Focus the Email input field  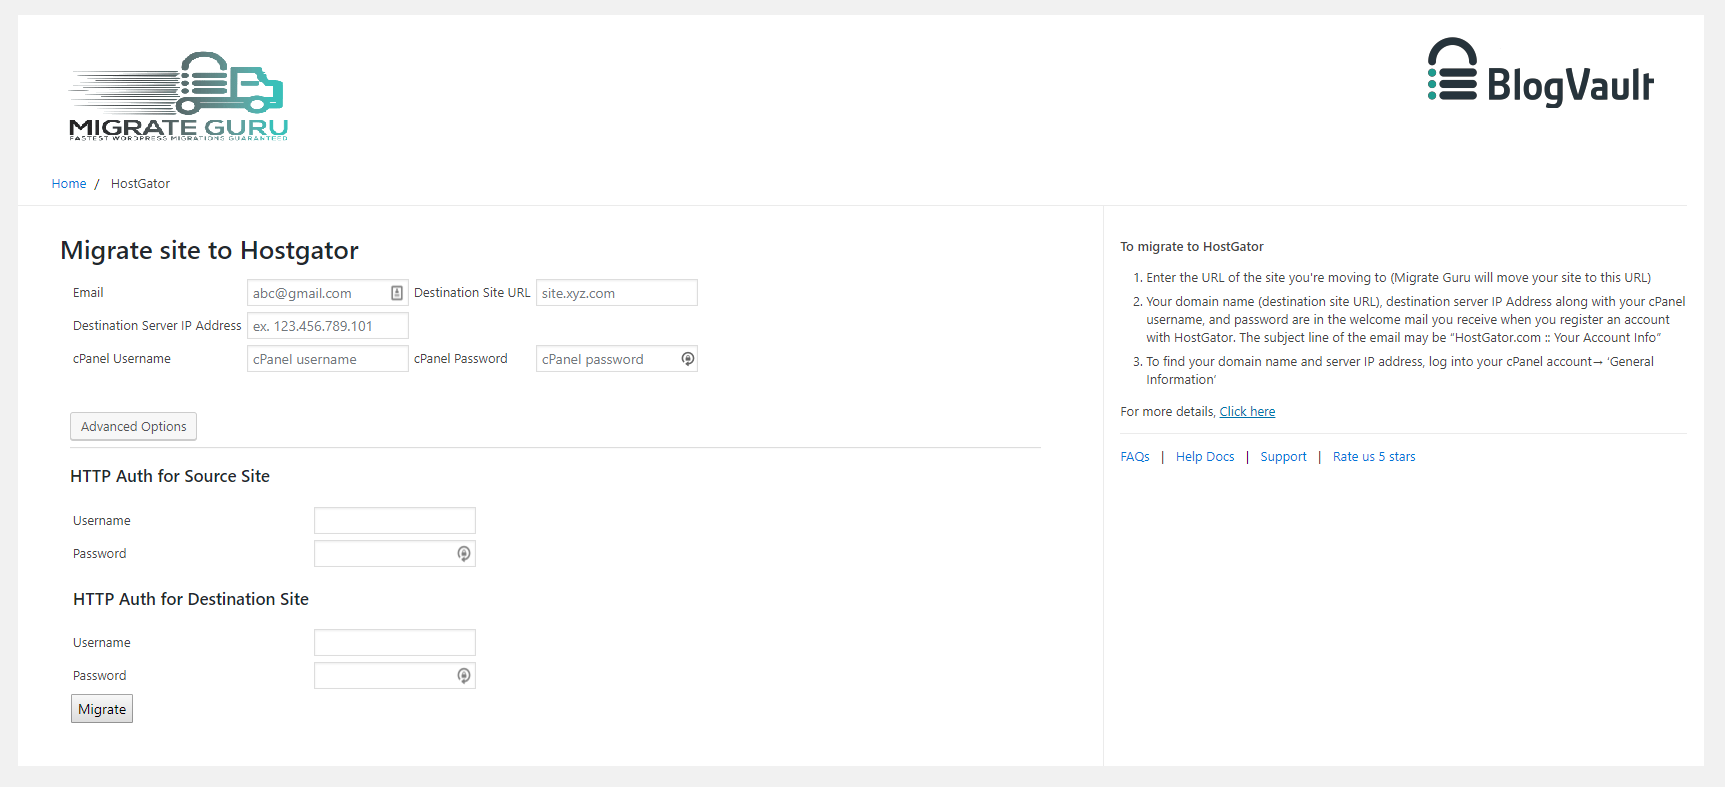(317, 293)
